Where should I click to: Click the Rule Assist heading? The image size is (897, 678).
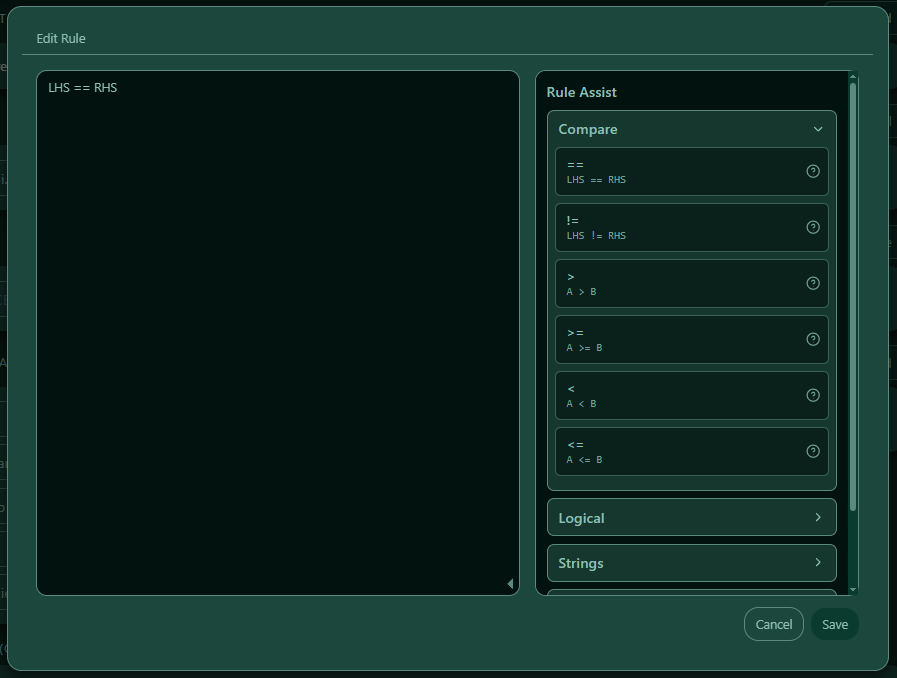point(581,92)
